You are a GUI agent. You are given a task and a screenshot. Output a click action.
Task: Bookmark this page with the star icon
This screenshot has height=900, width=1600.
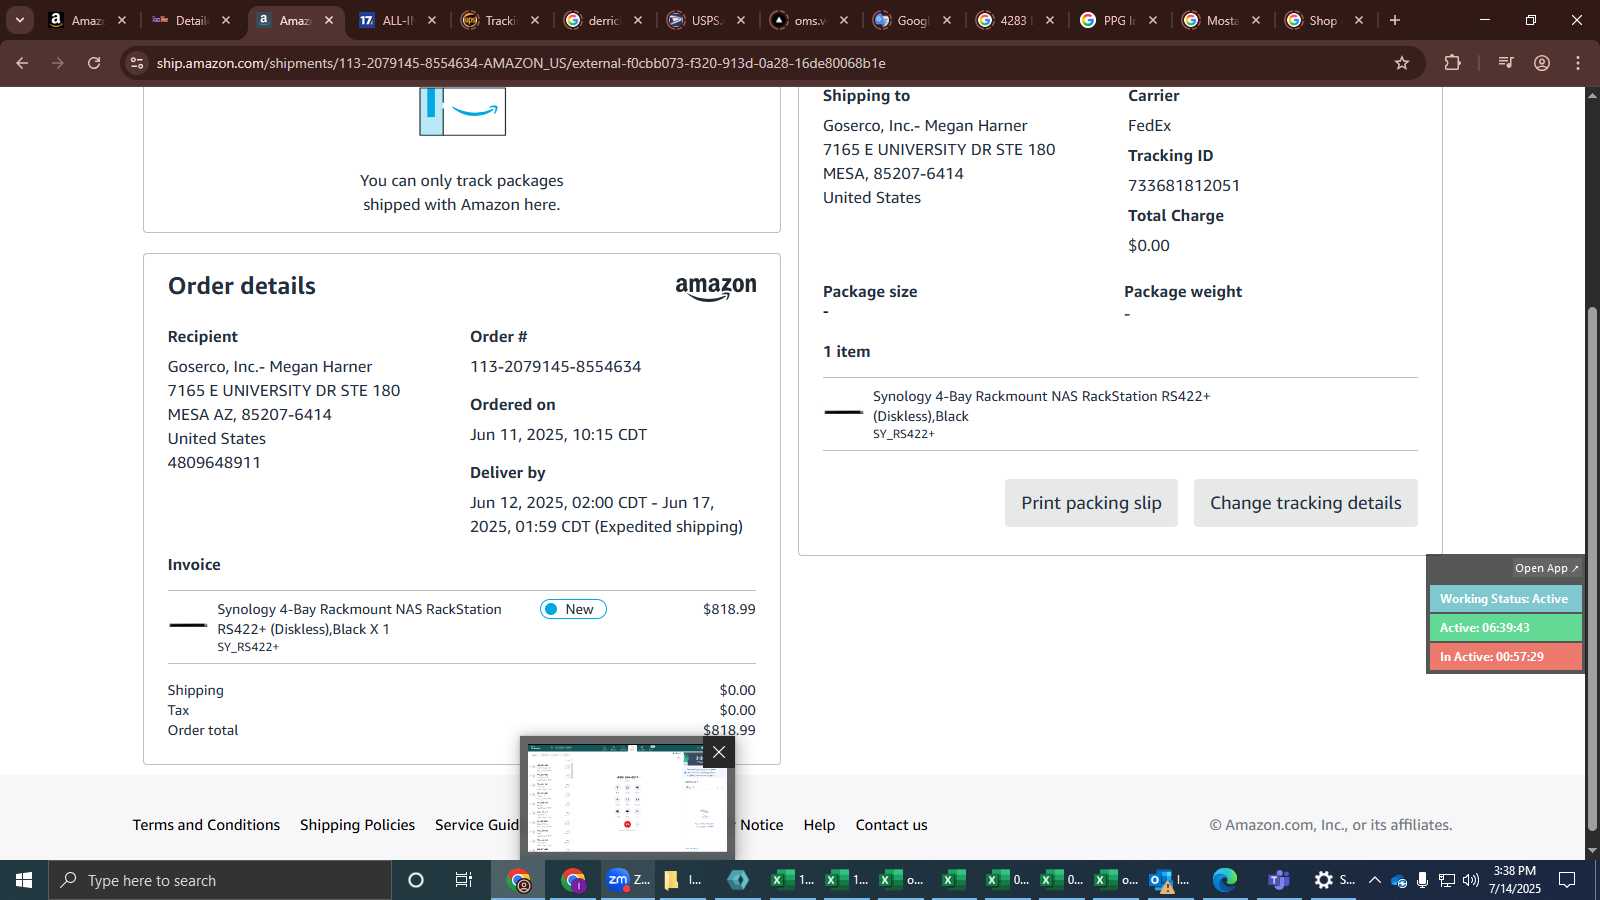click(x=1402, y=63)
